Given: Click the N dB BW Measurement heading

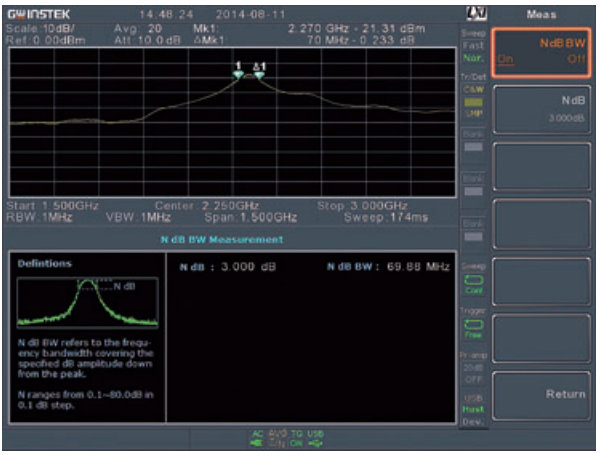Looking at the screenshot, I should tap(222, 240).
